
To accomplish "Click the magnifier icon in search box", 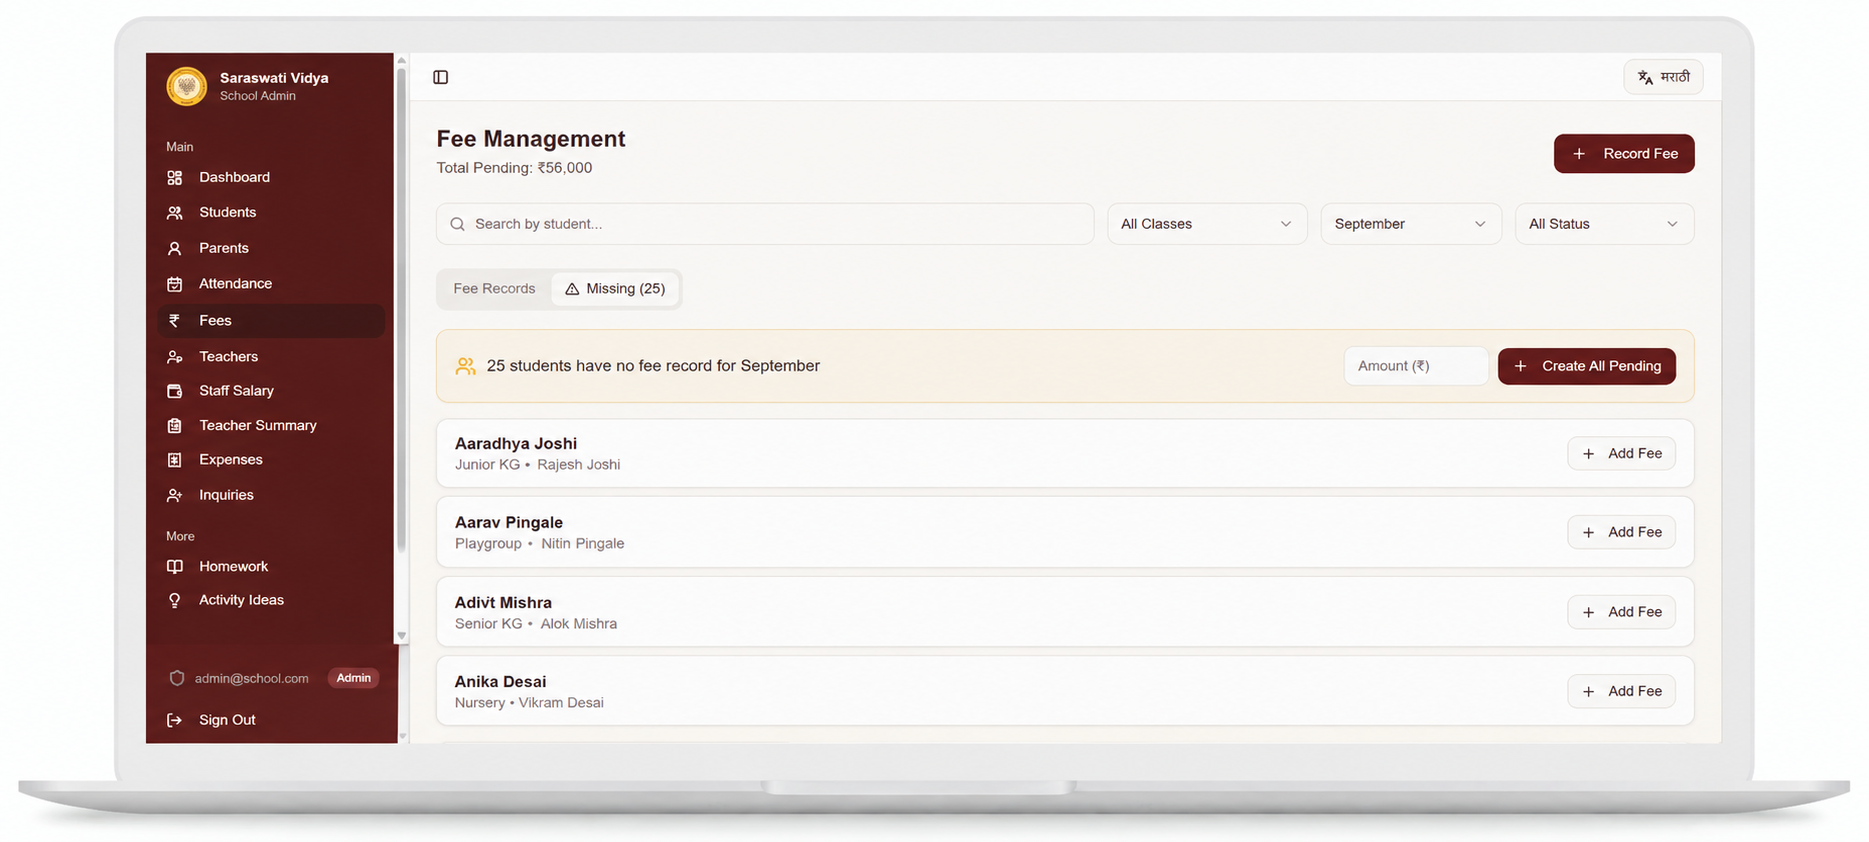I will pyautogui.click(x=457, y=224).
